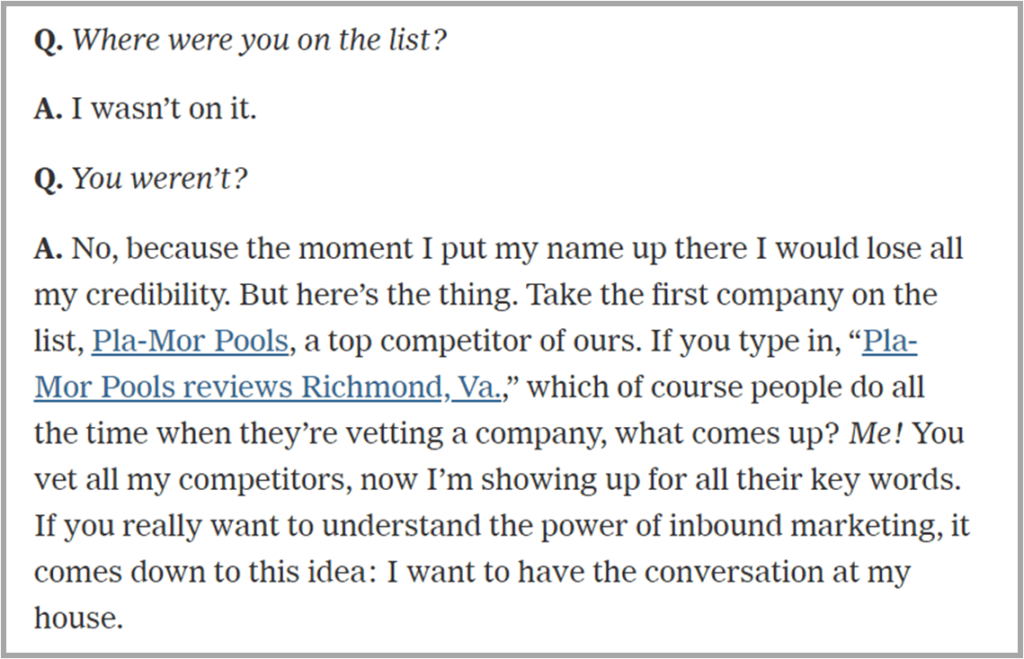The width and height of the screenshot is (1024, 659).
Task: Click the final word "house."
Action: pos(78,618)
